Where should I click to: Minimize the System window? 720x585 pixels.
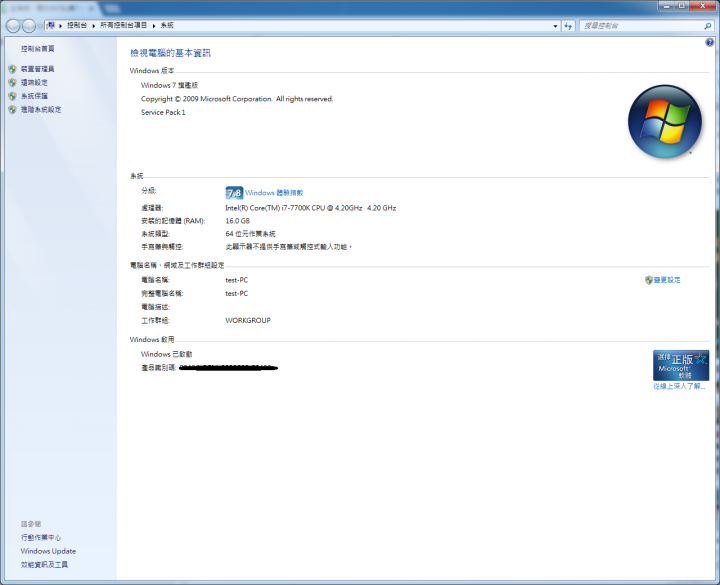666,6
